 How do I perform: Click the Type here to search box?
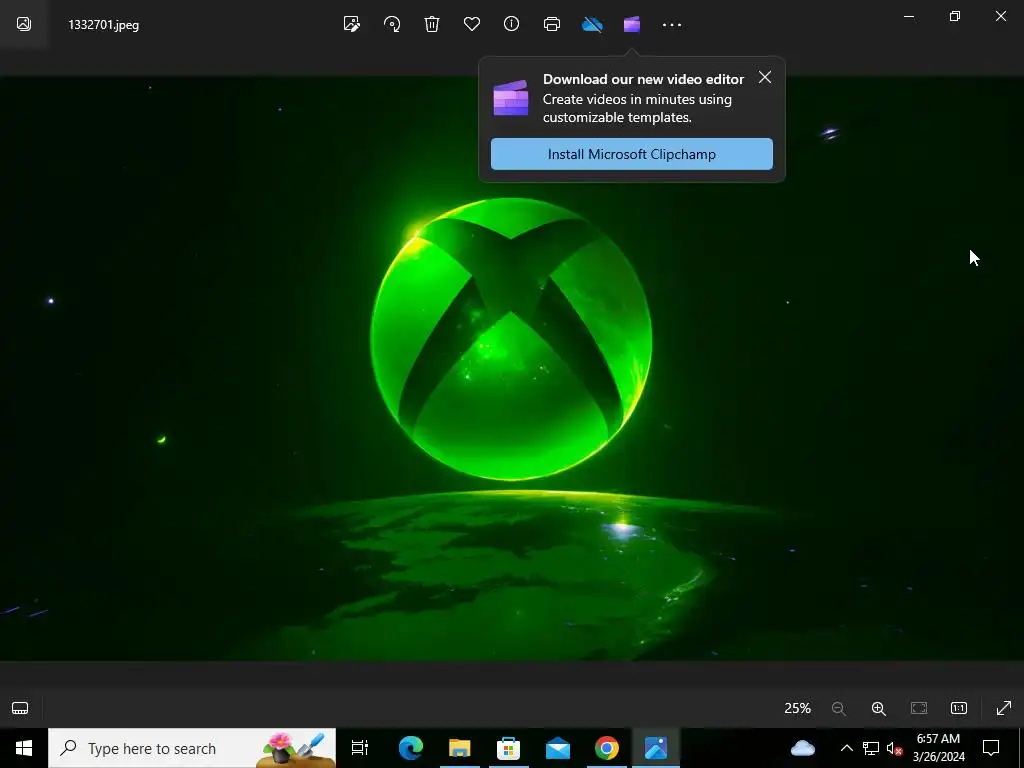tap(192, 748)
